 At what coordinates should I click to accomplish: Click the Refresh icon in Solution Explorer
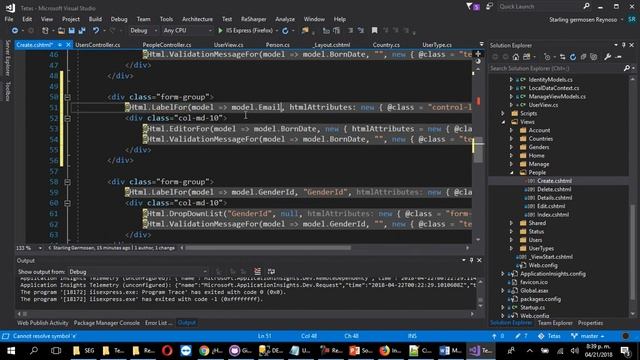coord(573,57)
